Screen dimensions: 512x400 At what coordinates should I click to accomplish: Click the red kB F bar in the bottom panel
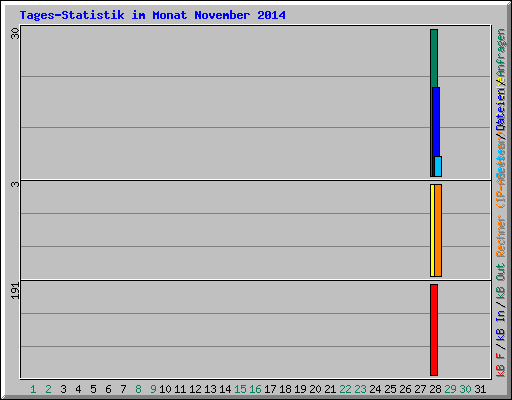point(434,330)
